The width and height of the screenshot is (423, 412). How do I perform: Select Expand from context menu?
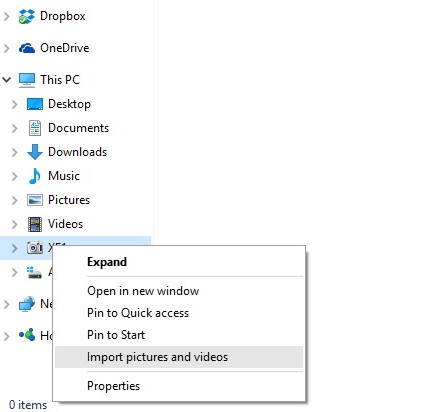(107, 262)
